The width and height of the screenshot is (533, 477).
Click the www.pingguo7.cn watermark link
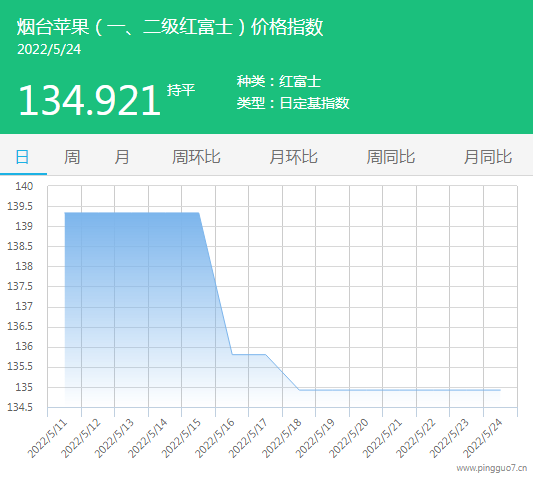pyautogui.click(x=492, y=468)
